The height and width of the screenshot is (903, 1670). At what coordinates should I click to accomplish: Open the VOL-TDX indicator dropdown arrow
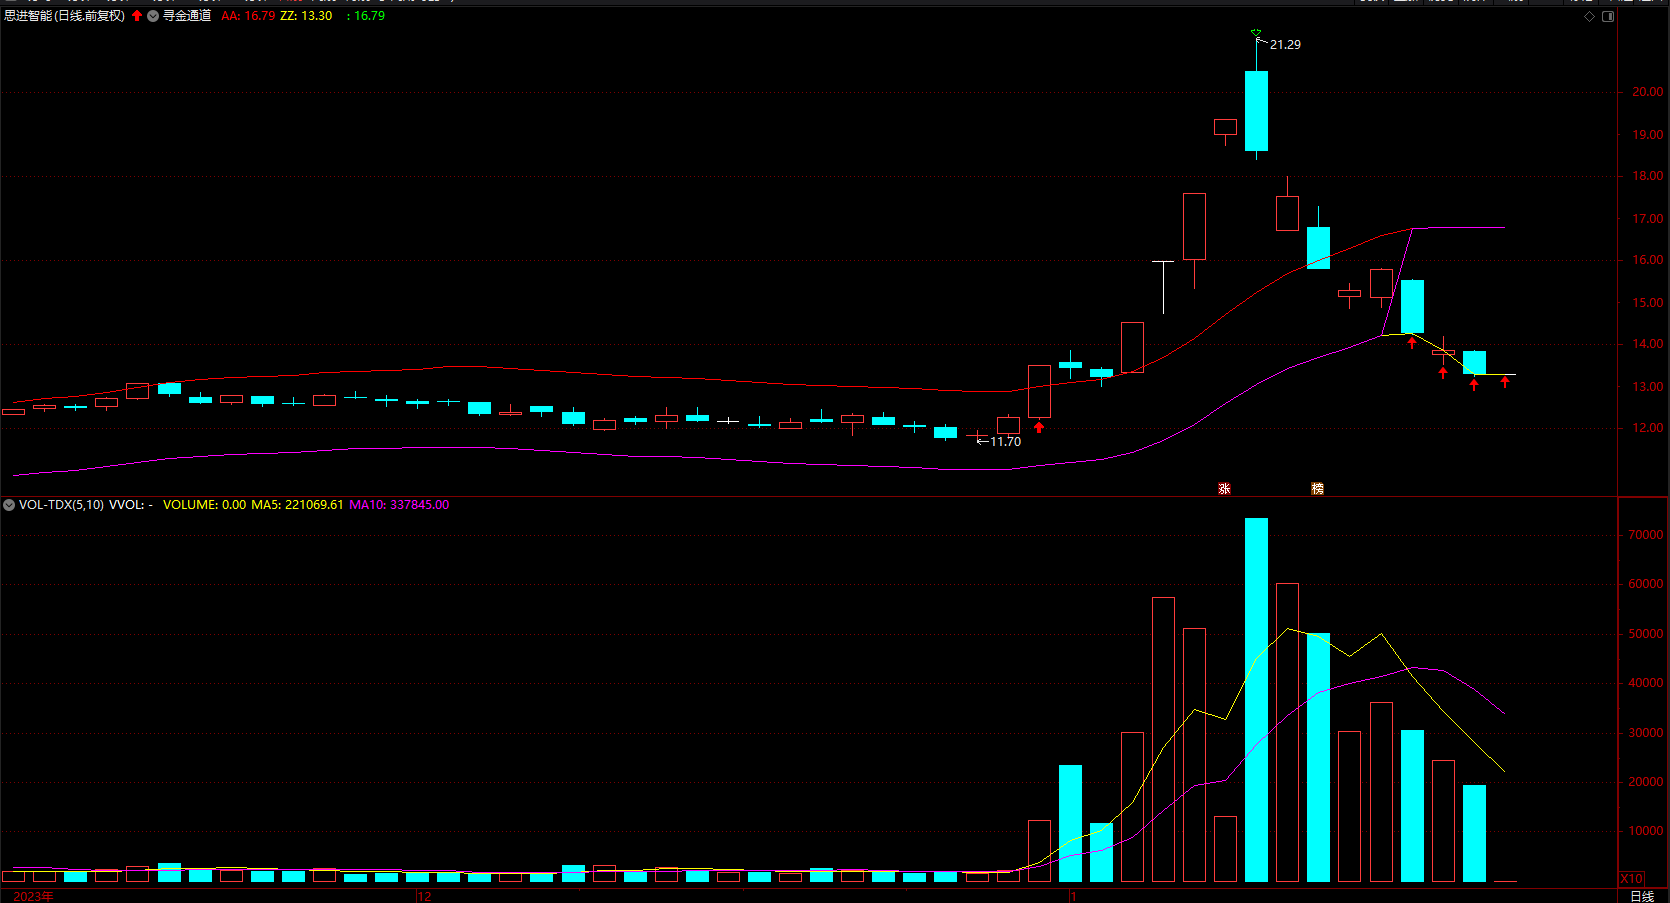click(9, 505)
